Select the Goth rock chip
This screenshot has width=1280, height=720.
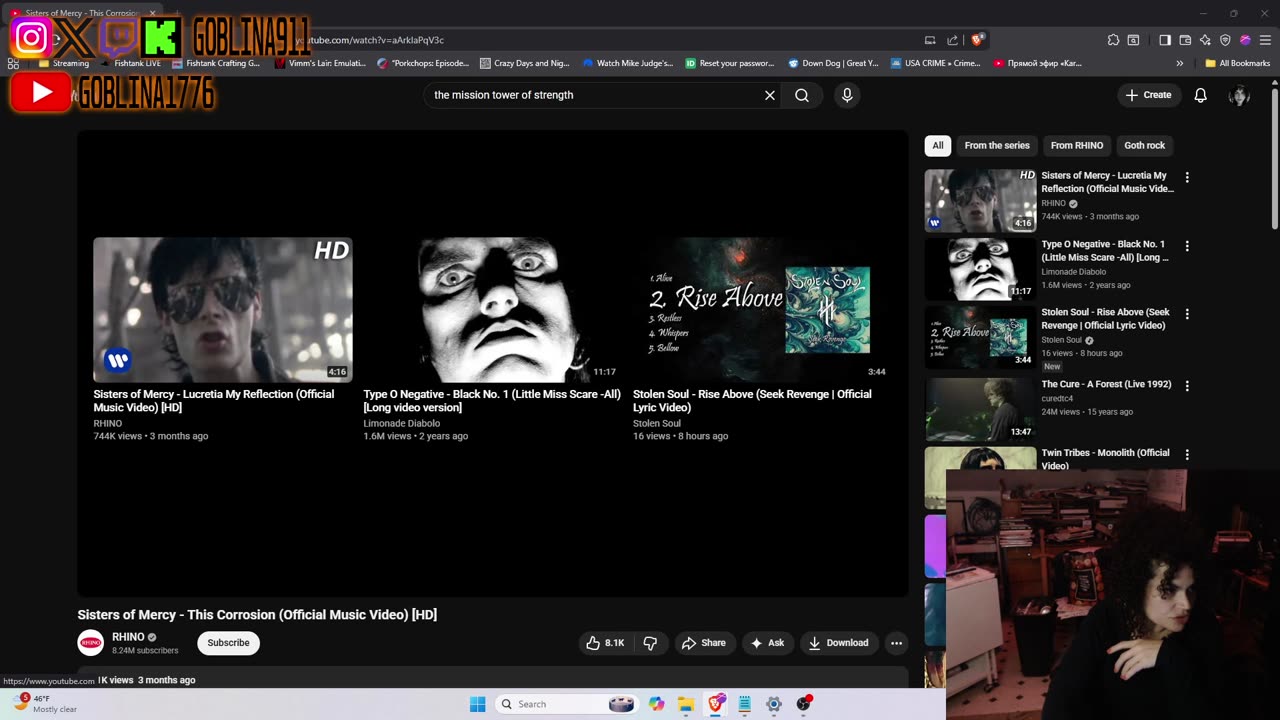coord(1144,145)
